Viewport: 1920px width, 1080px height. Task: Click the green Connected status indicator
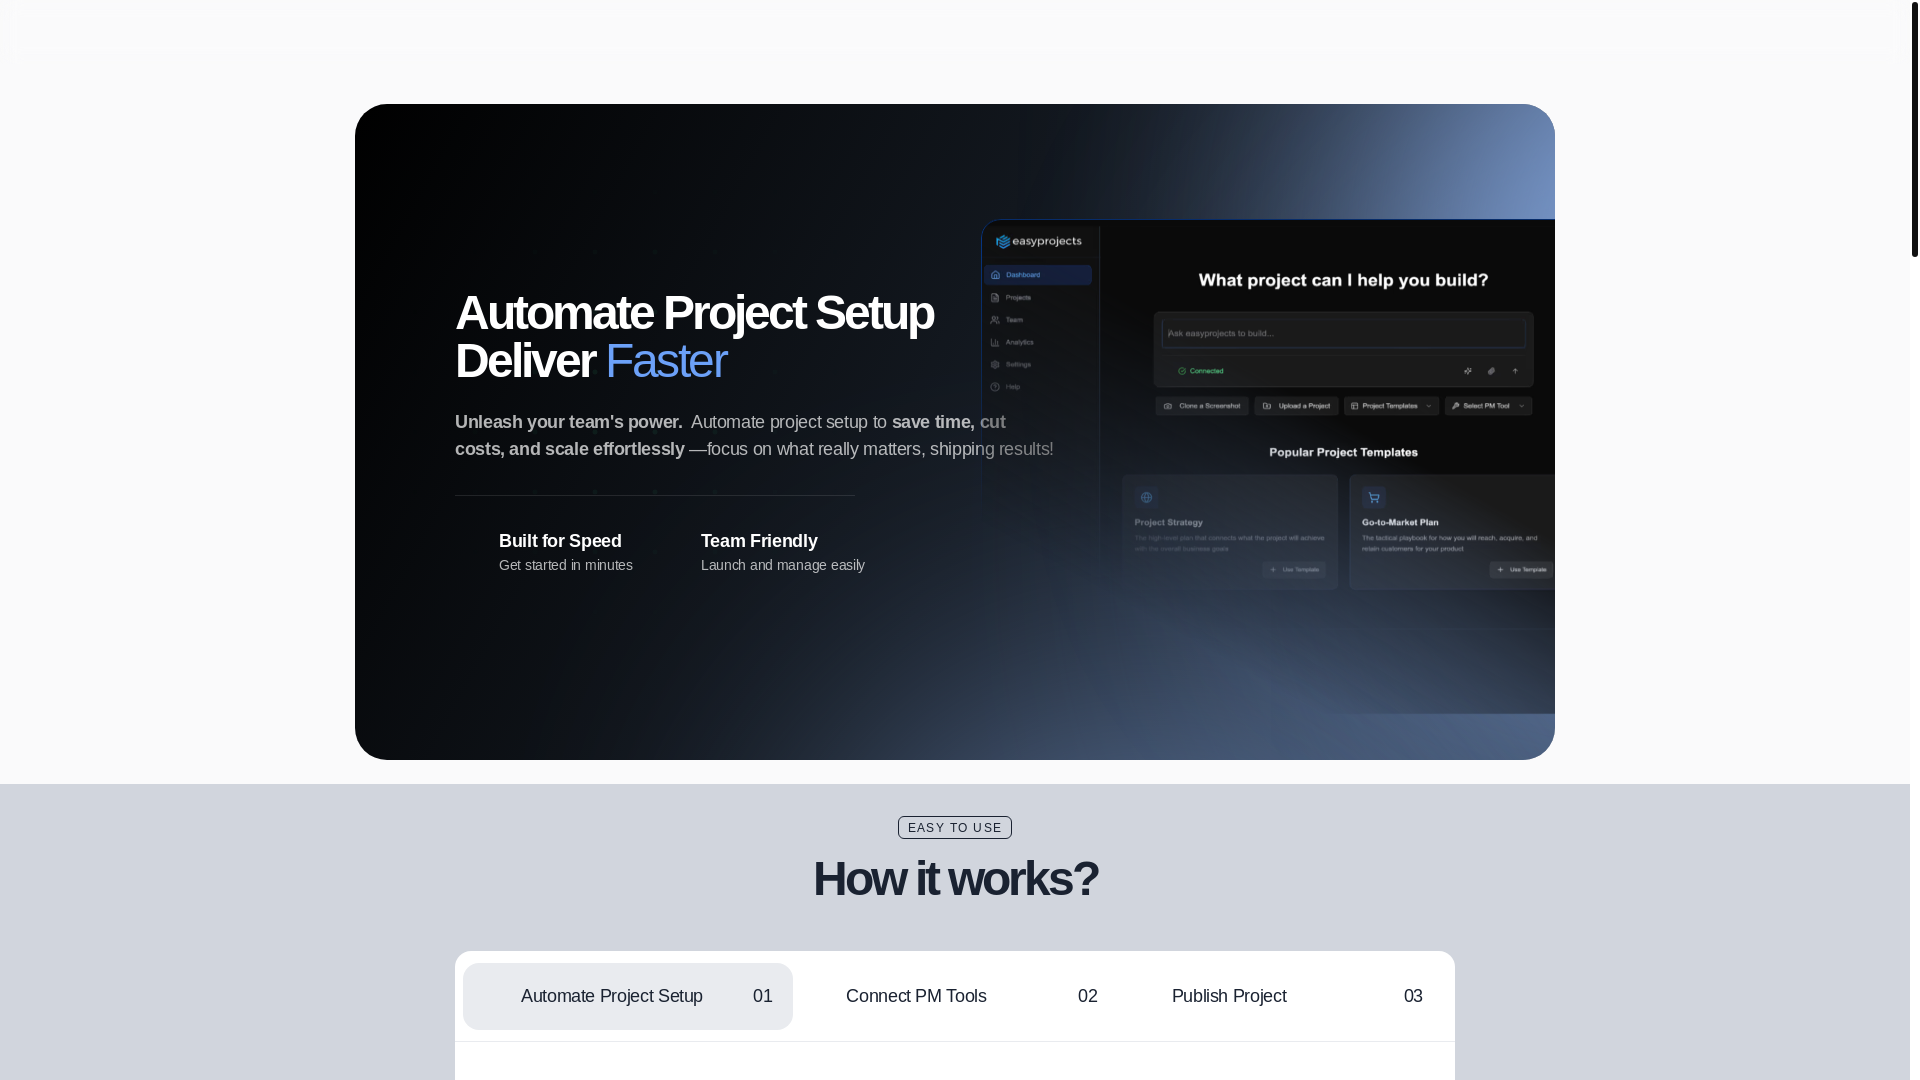point(1200,371)
